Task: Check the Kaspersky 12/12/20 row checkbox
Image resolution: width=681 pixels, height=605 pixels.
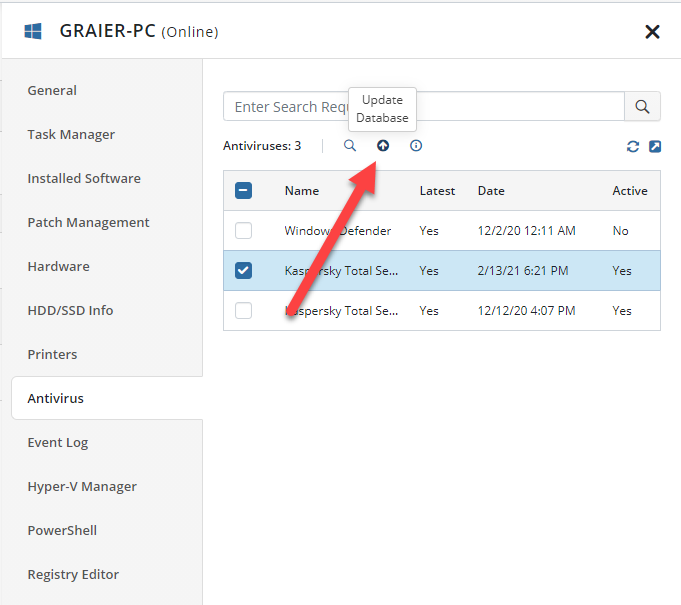Action: [243, 310]
